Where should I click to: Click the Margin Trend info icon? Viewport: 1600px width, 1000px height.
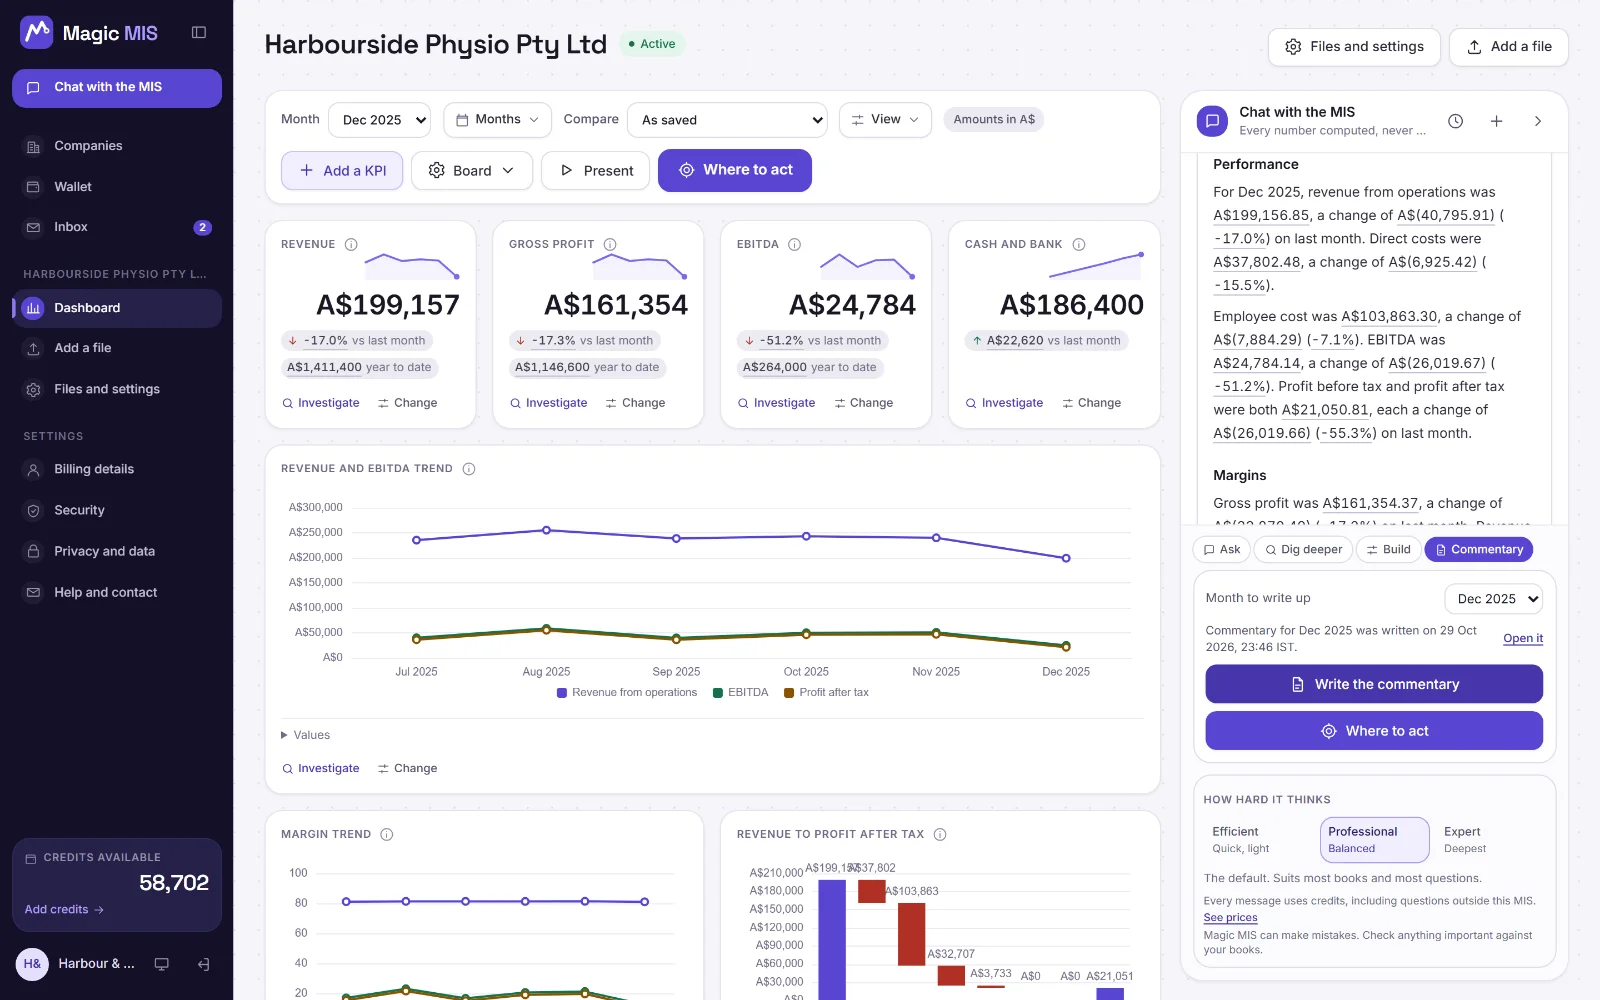tap(387, 834)
